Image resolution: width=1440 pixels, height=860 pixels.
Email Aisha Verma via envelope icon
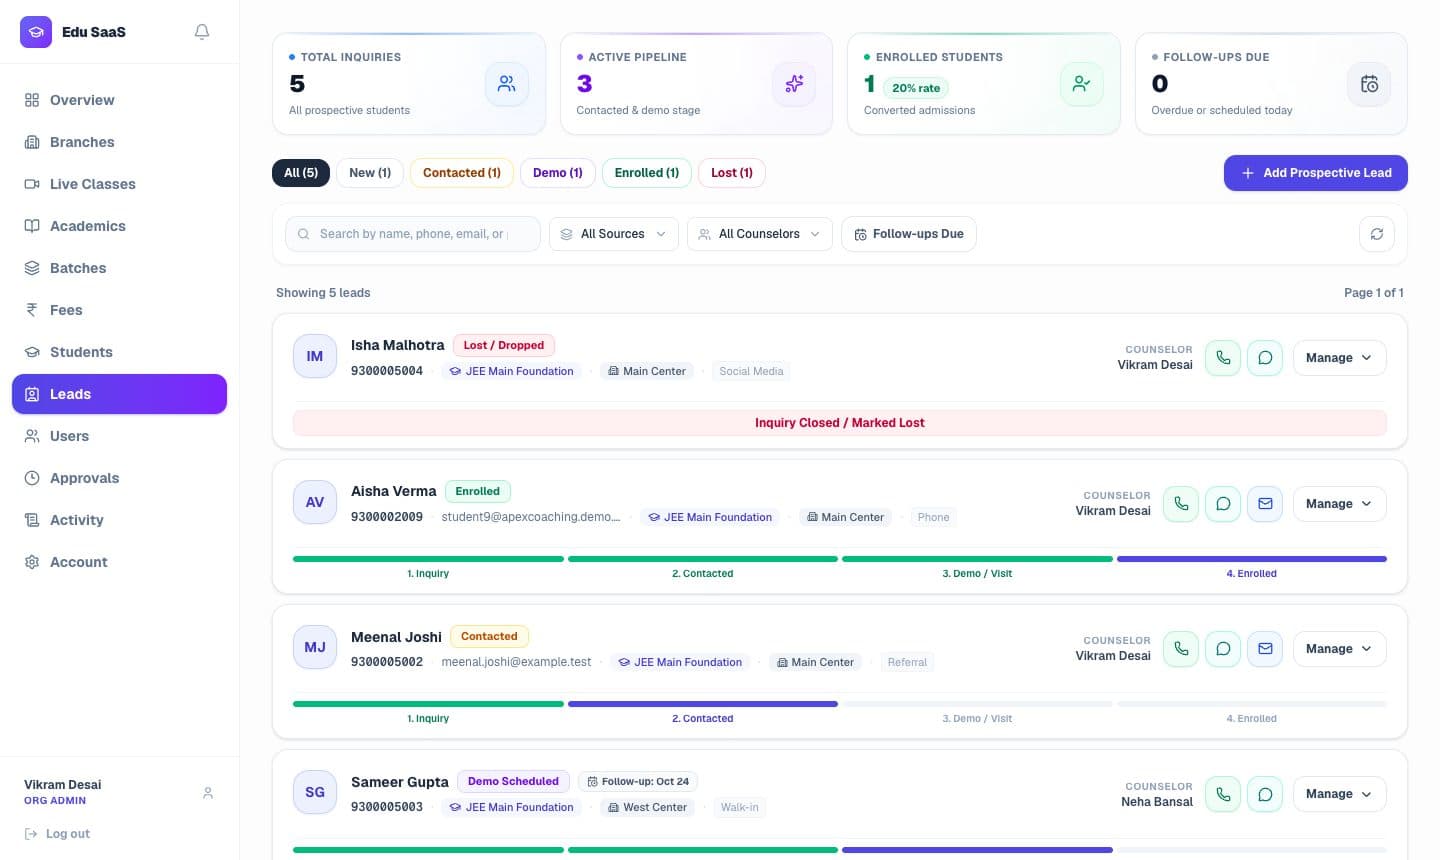point(1265,504)
